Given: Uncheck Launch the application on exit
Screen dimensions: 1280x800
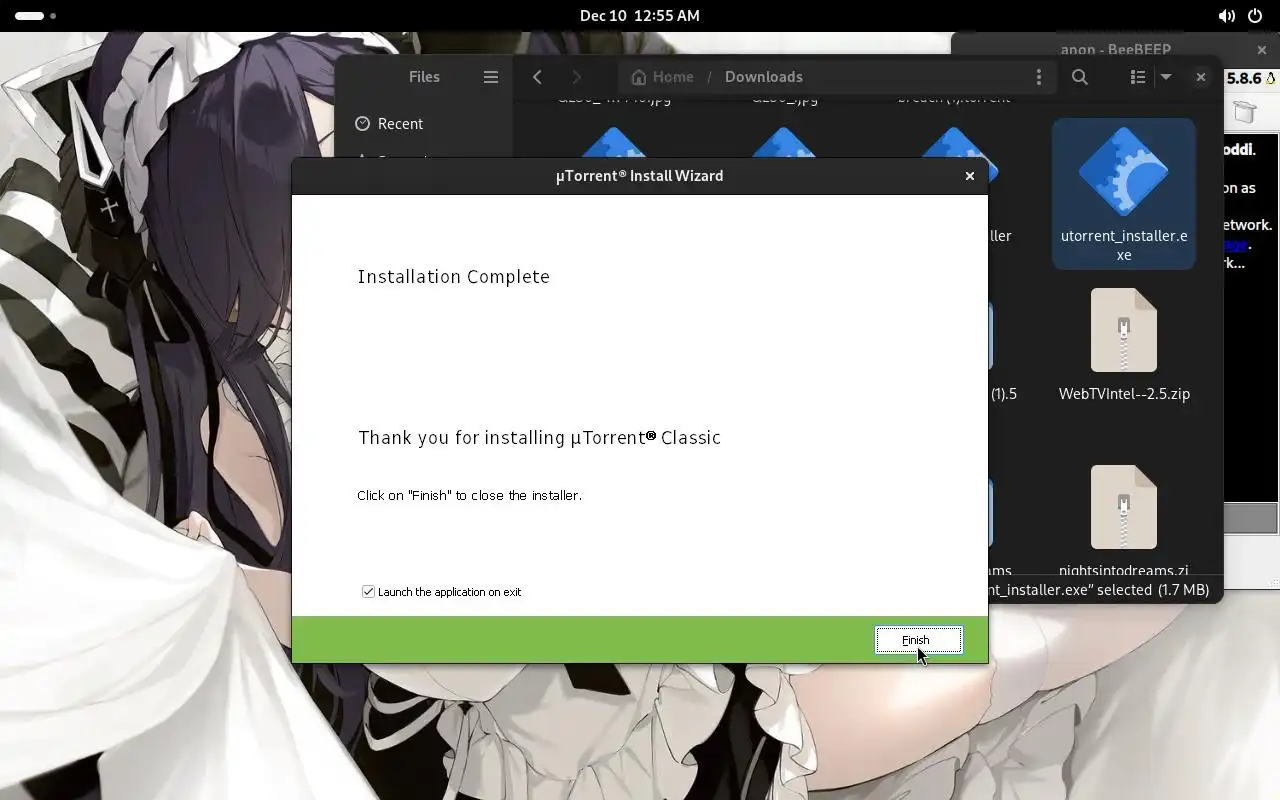Looking at the screenshot, I should [368, 592].
